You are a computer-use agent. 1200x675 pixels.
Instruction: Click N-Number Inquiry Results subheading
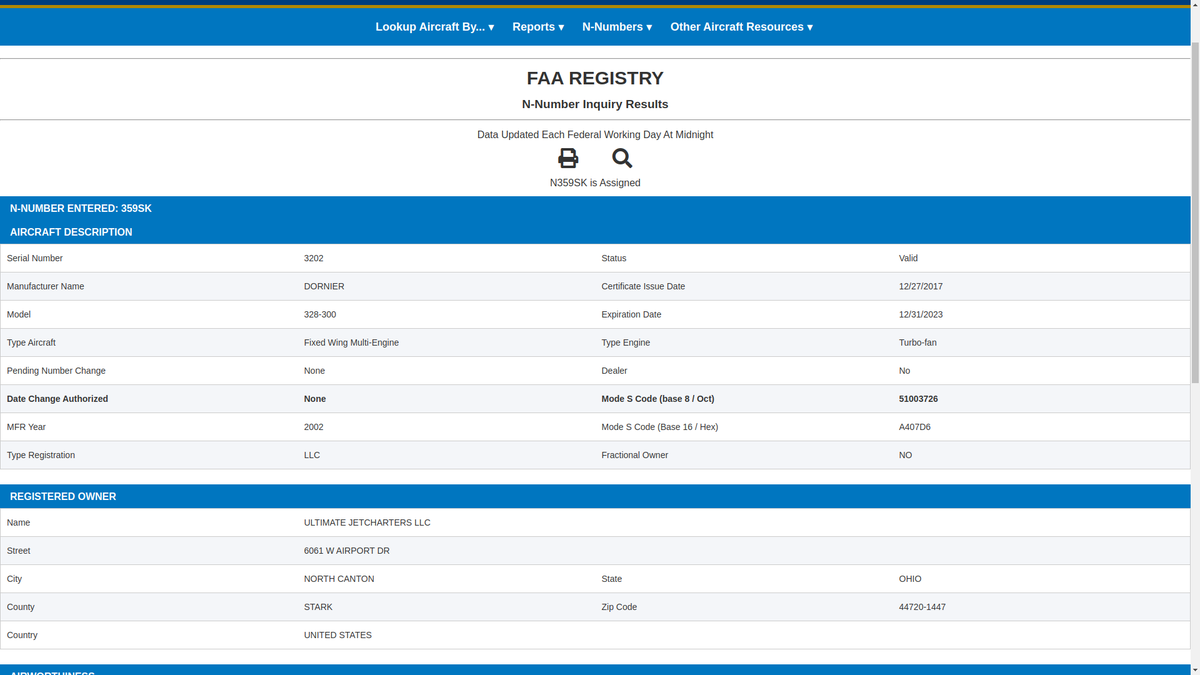[x=595, y=104]
